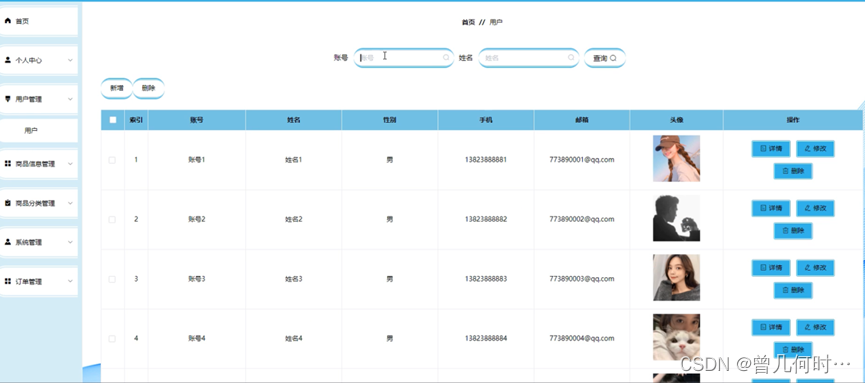Check the row checkbox for 账号1
The height and width of the screenshot is (383, 865).
112,160
